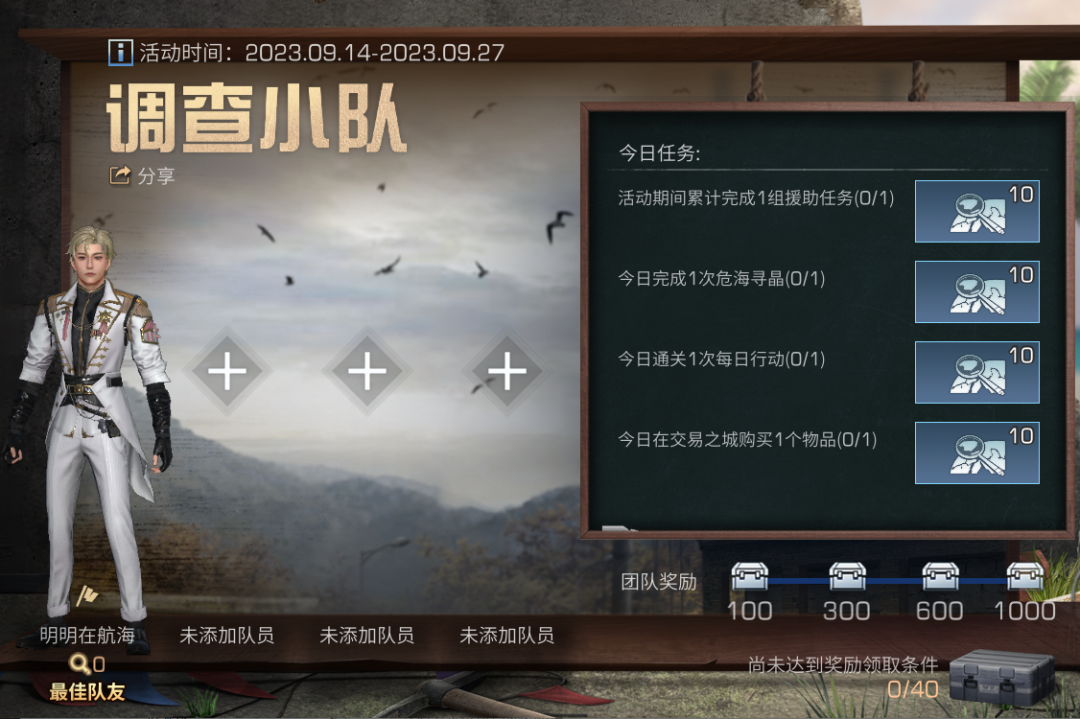Image resolution: width=1080 pixels, height=719 pixels.
Task: Select the 今日通关1次每日行动 task
Action: [721, 360]
